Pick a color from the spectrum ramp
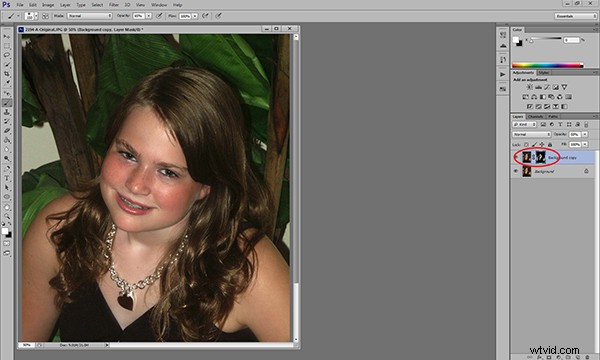Viewport: 600px width, 360px height. tap(548, 65)
